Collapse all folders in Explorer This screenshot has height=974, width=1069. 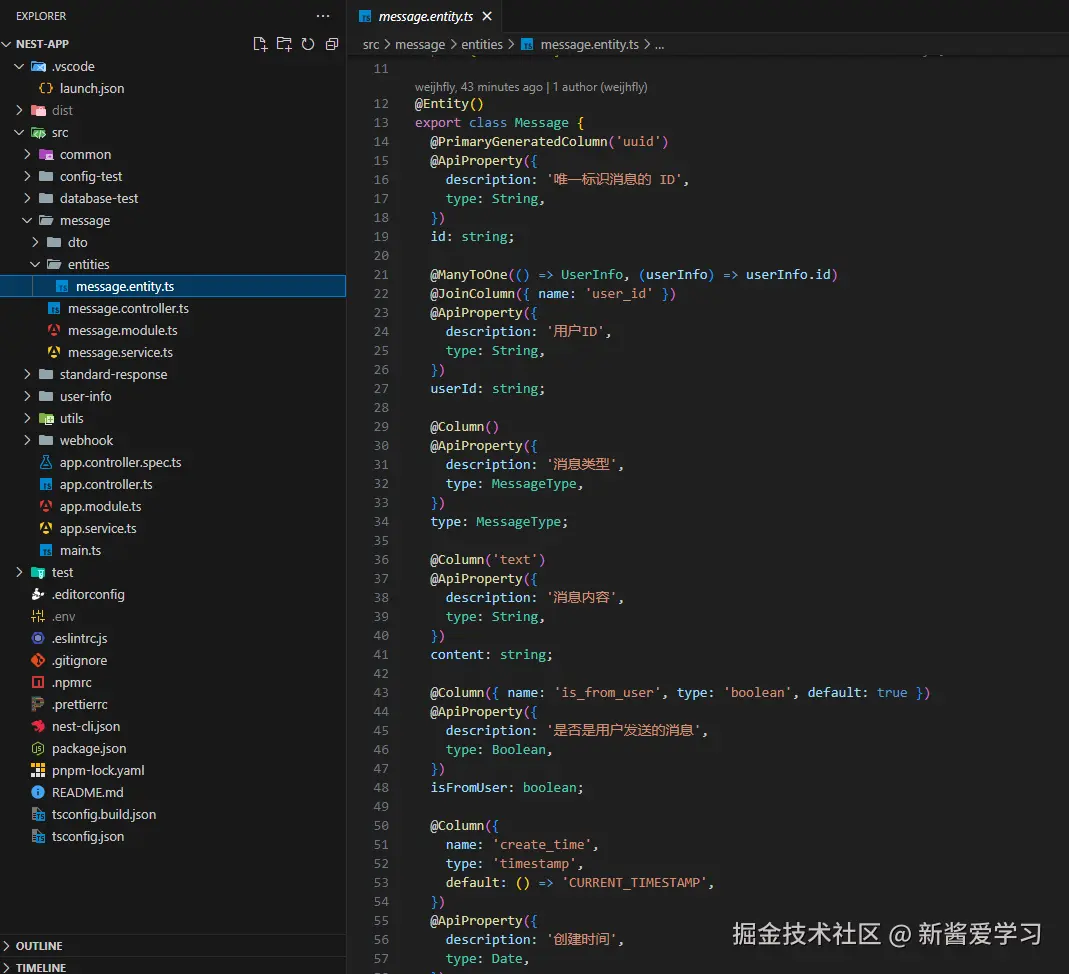(332, 44)
